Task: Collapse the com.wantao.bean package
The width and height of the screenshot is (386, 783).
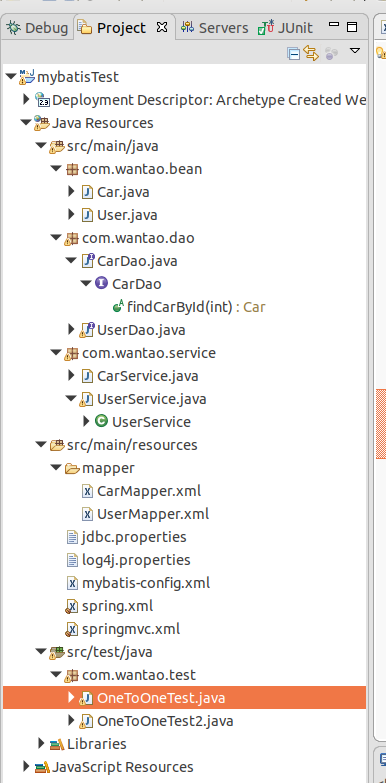Action: pyautogui.click(x=56, y=169)
